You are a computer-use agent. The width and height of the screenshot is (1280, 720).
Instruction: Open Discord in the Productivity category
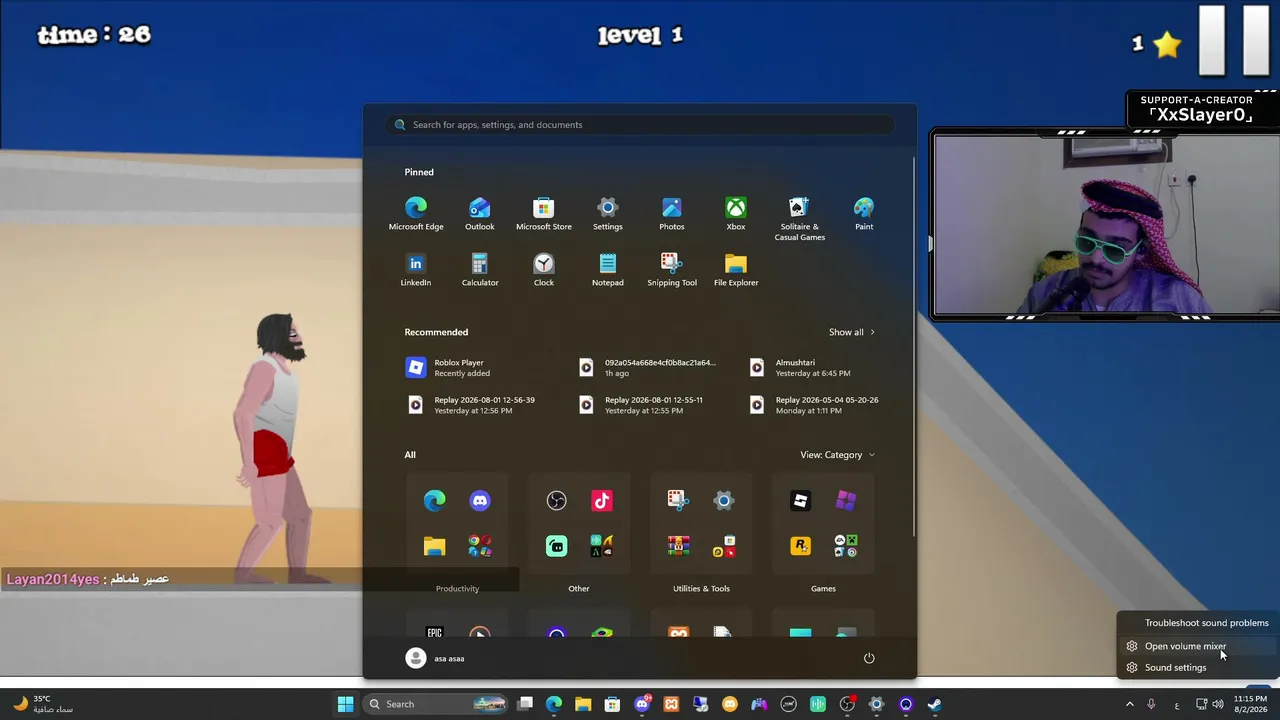point(480,500)
